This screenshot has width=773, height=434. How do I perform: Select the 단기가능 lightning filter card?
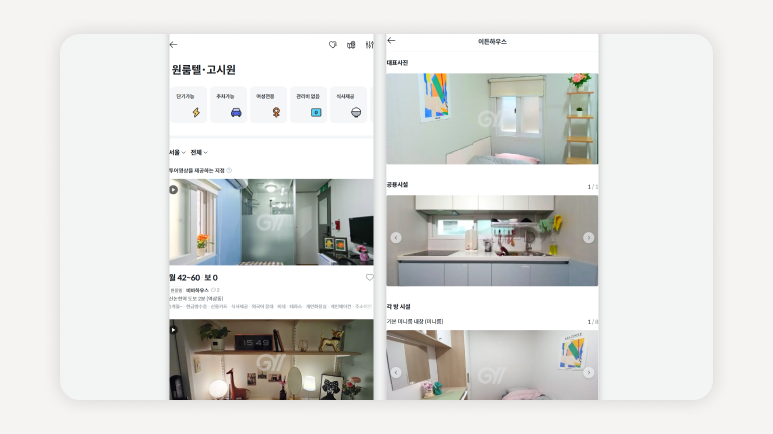pos(188,105)
